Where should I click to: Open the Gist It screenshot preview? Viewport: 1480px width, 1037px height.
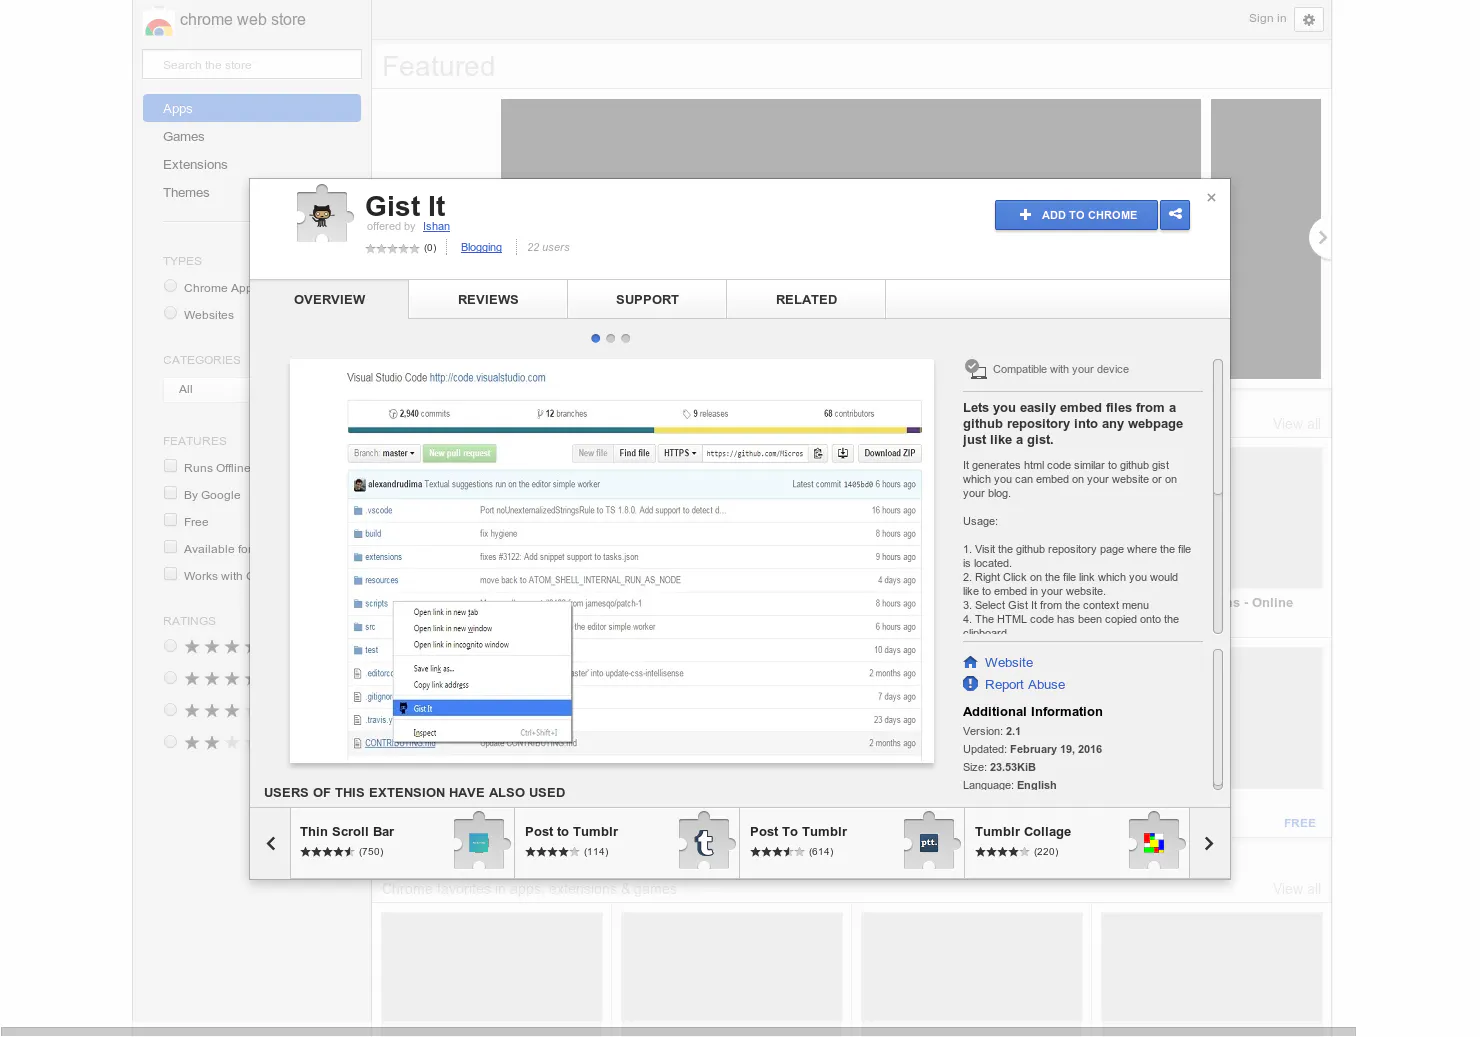[612, 561]
